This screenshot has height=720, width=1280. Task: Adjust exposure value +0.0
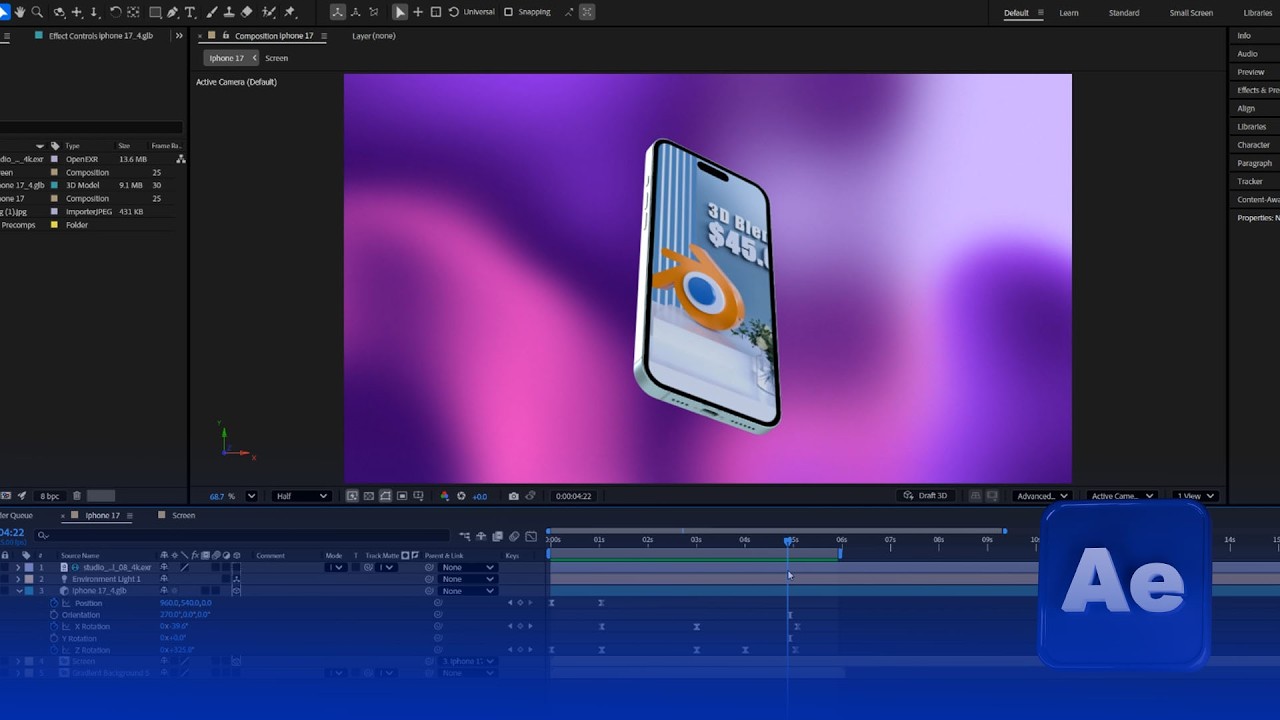(480, 496)
